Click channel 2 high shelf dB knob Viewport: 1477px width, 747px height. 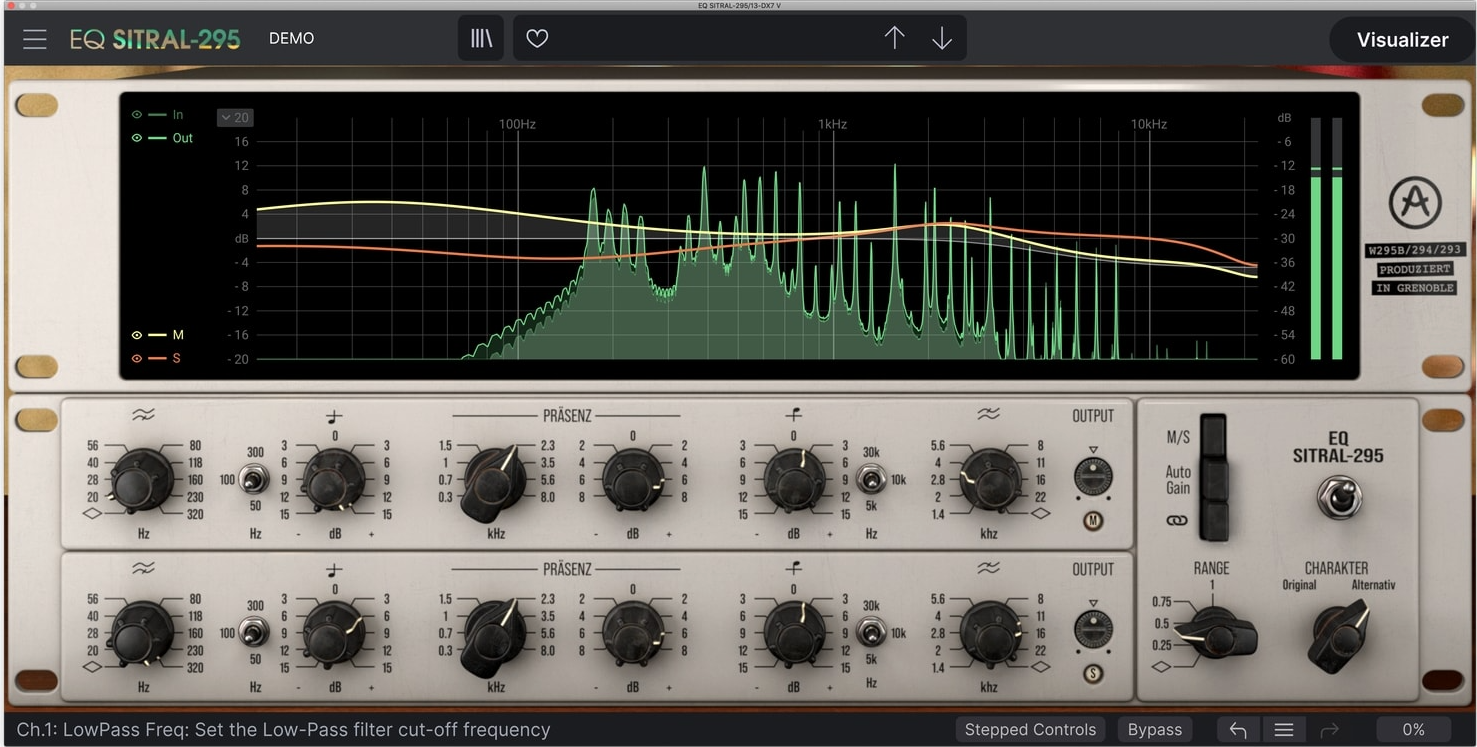click(x=794, y=632)
